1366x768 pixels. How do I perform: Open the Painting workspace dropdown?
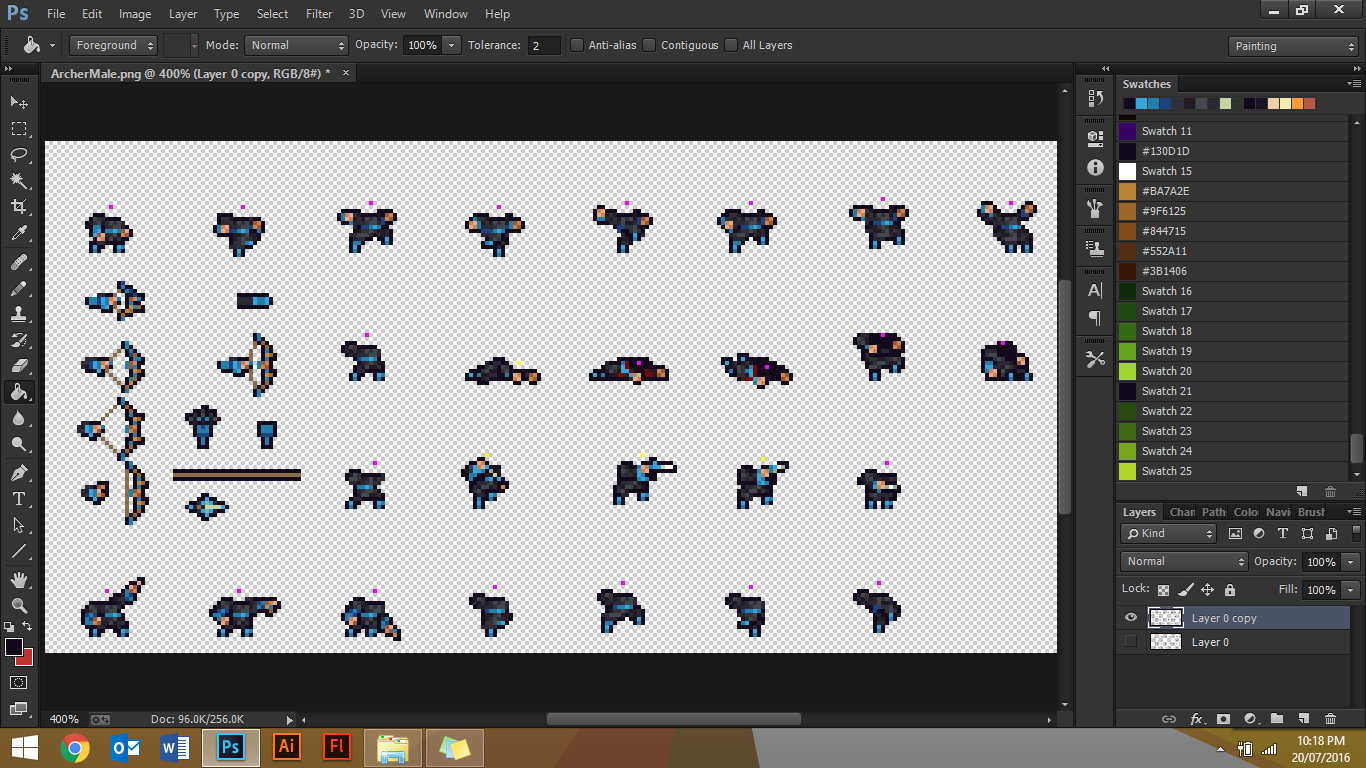coord(1293,46)
